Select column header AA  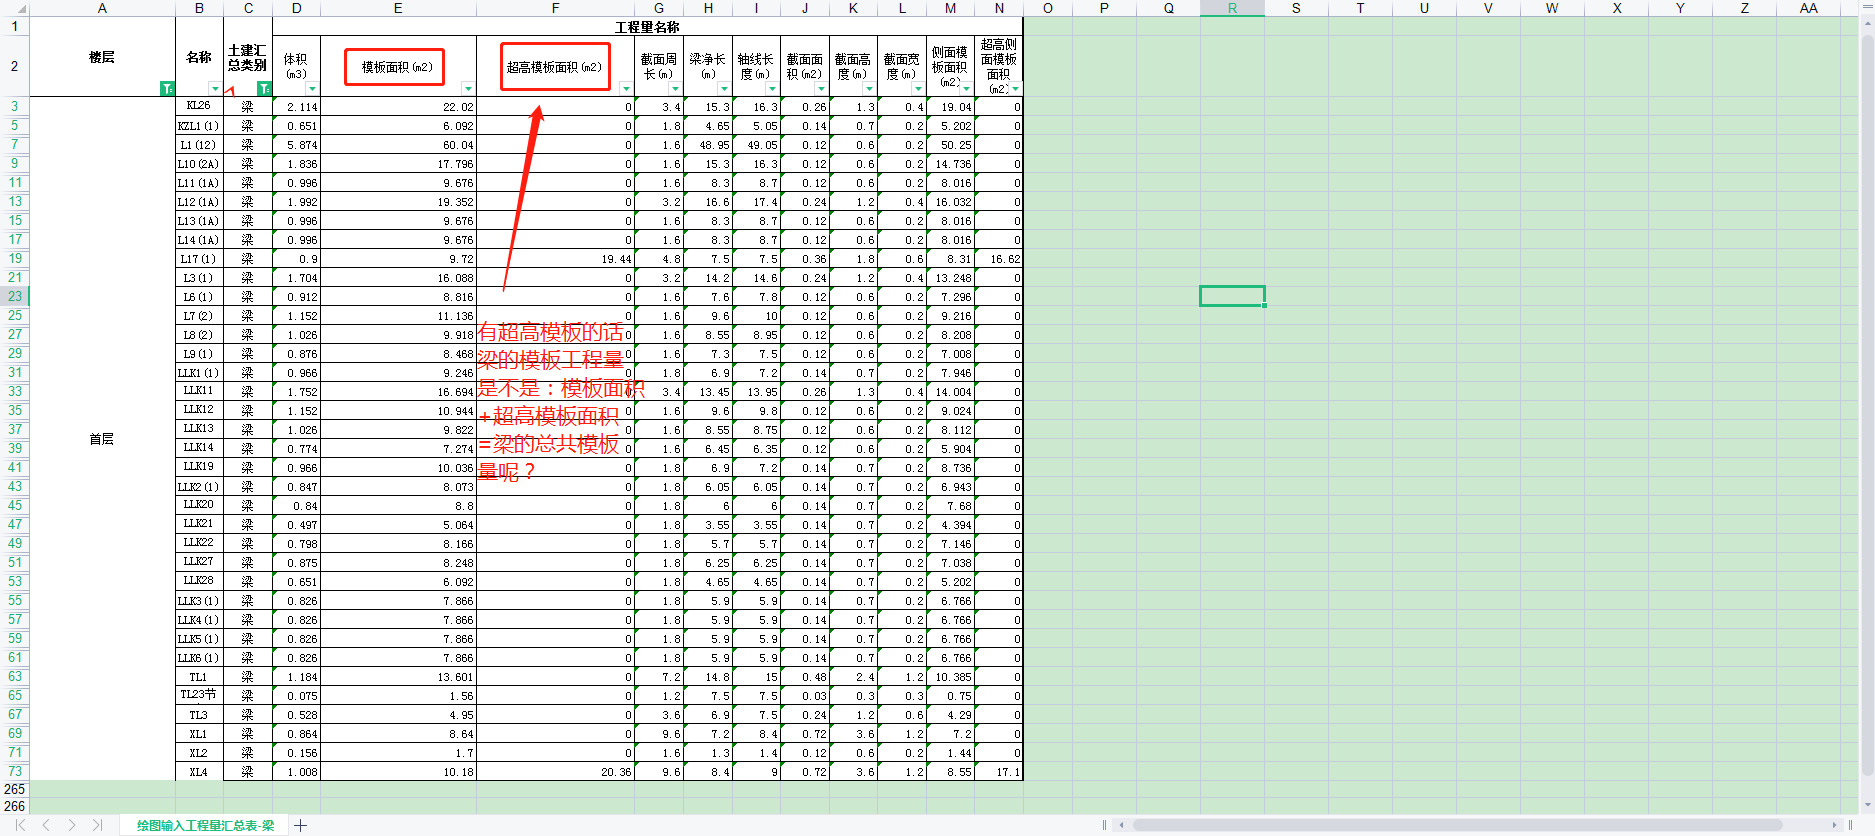click(1808, 8)
